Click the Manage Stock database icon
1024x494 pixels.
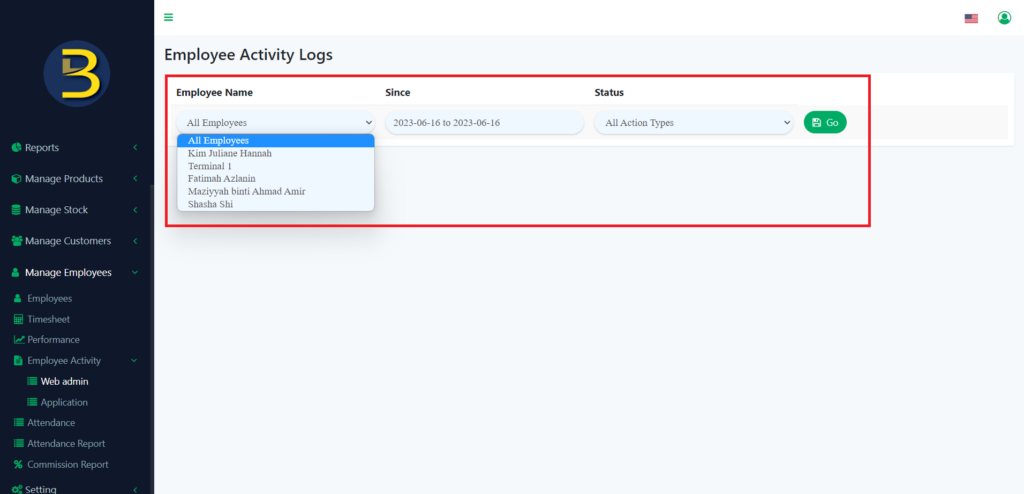[x=17, y=210]
